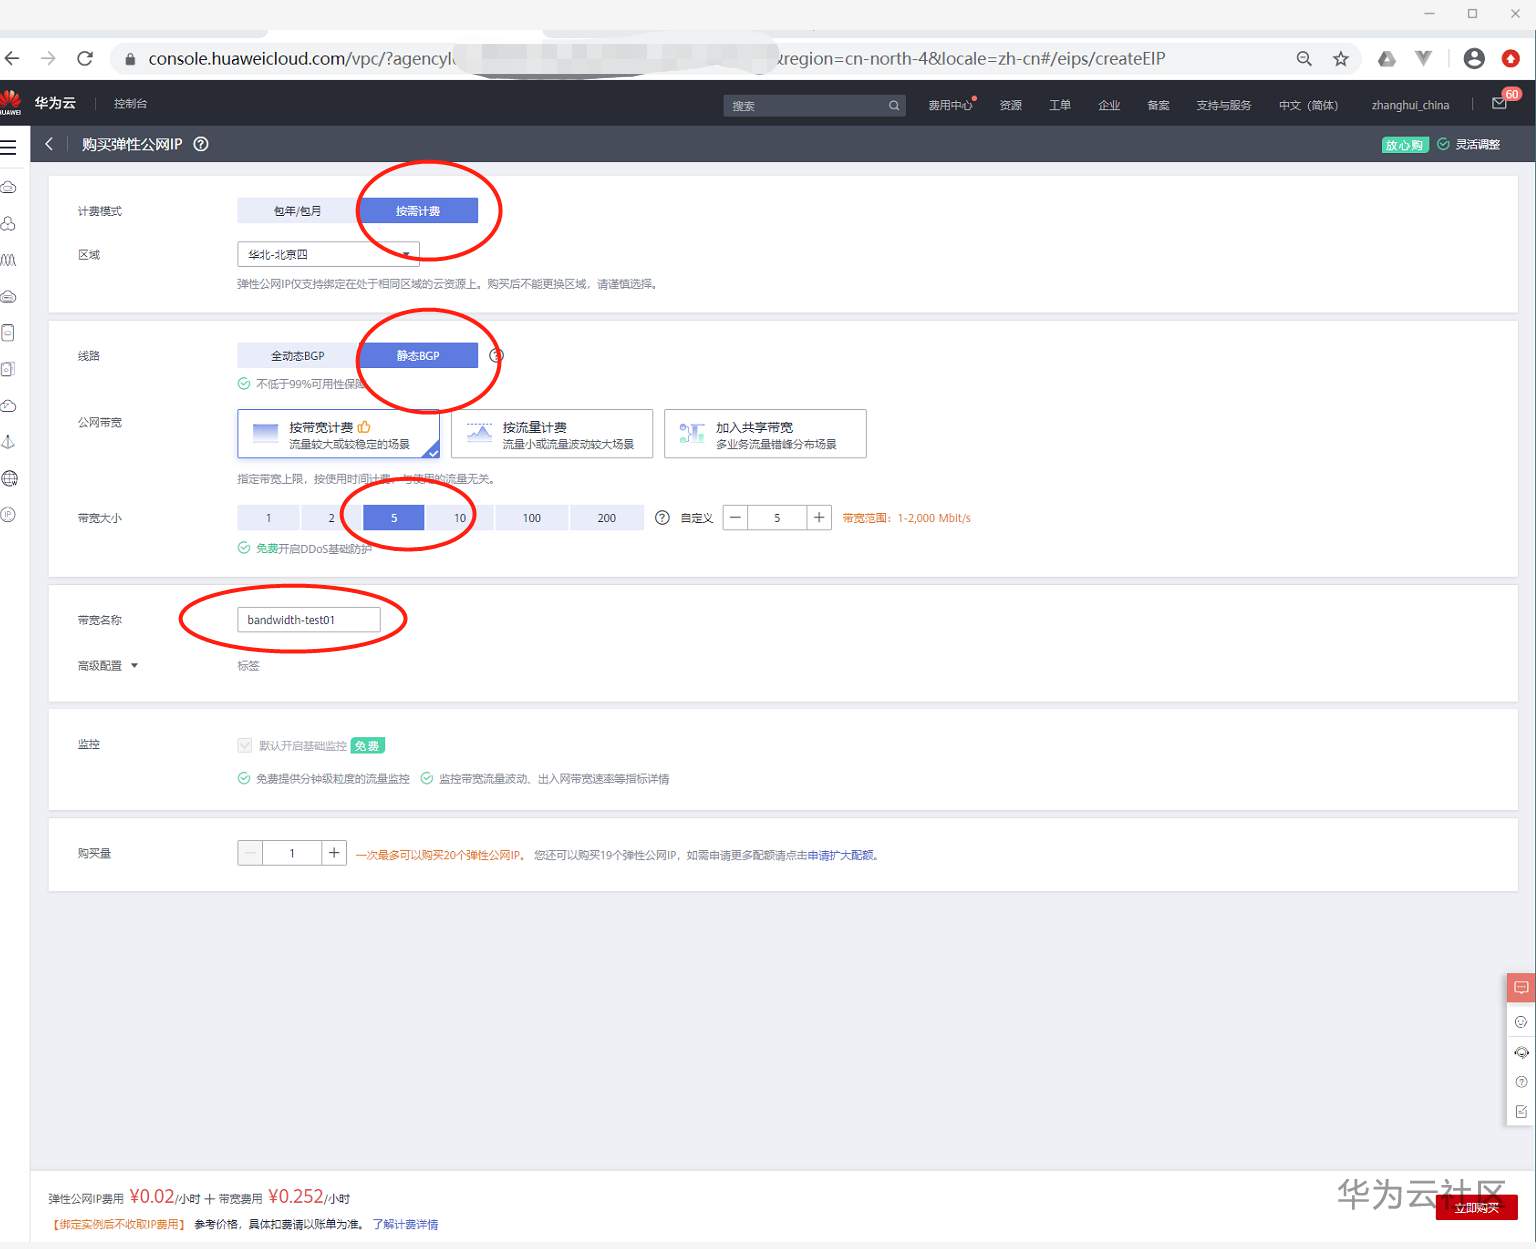The image size is (1536, 1249).
Task: Click the red browser extension icon
Action: (x=1511, y=59)
